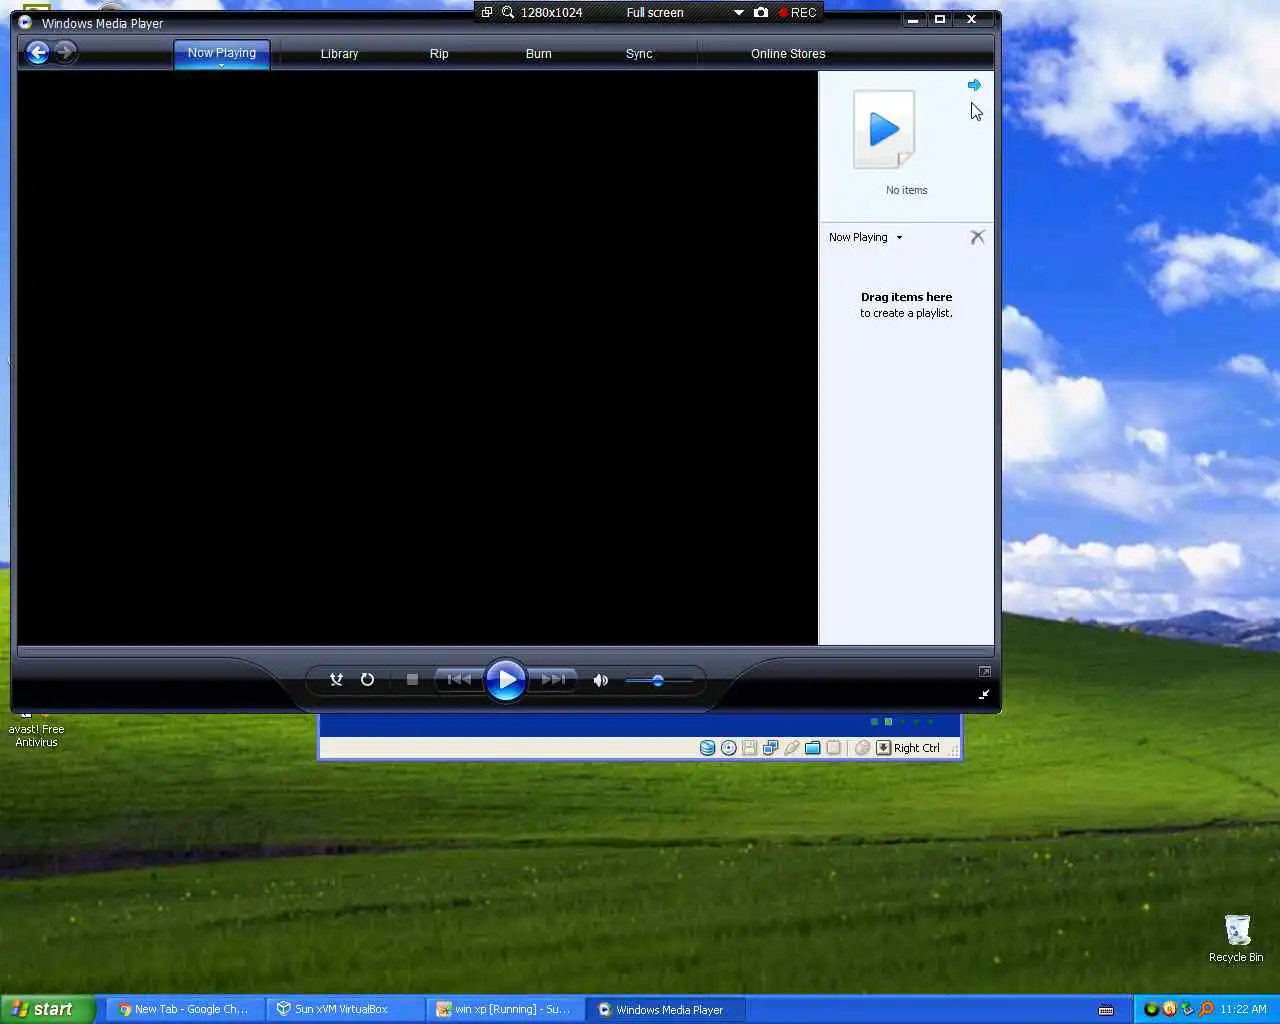The image size is (1280, 1024).
Task: Click the network connection tray icon
Action: pos(1187,1009)
